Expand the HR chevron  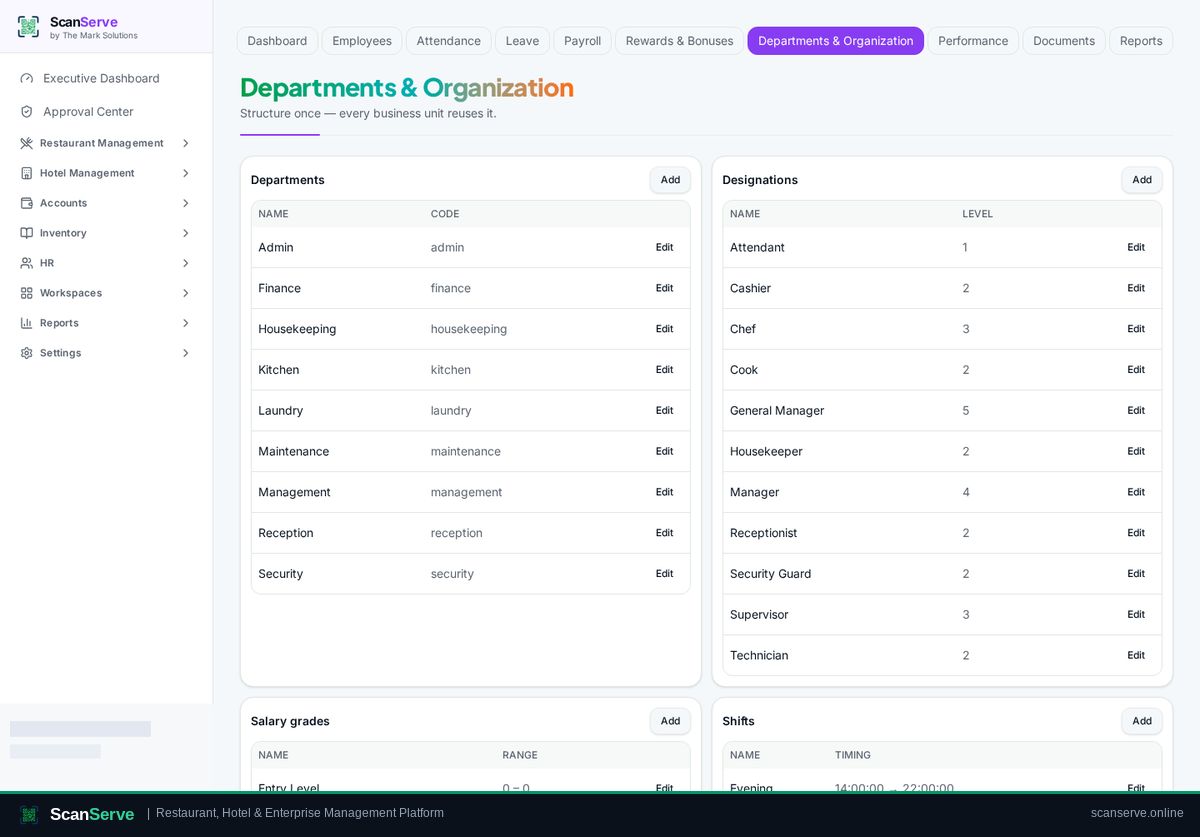(185, 263)
